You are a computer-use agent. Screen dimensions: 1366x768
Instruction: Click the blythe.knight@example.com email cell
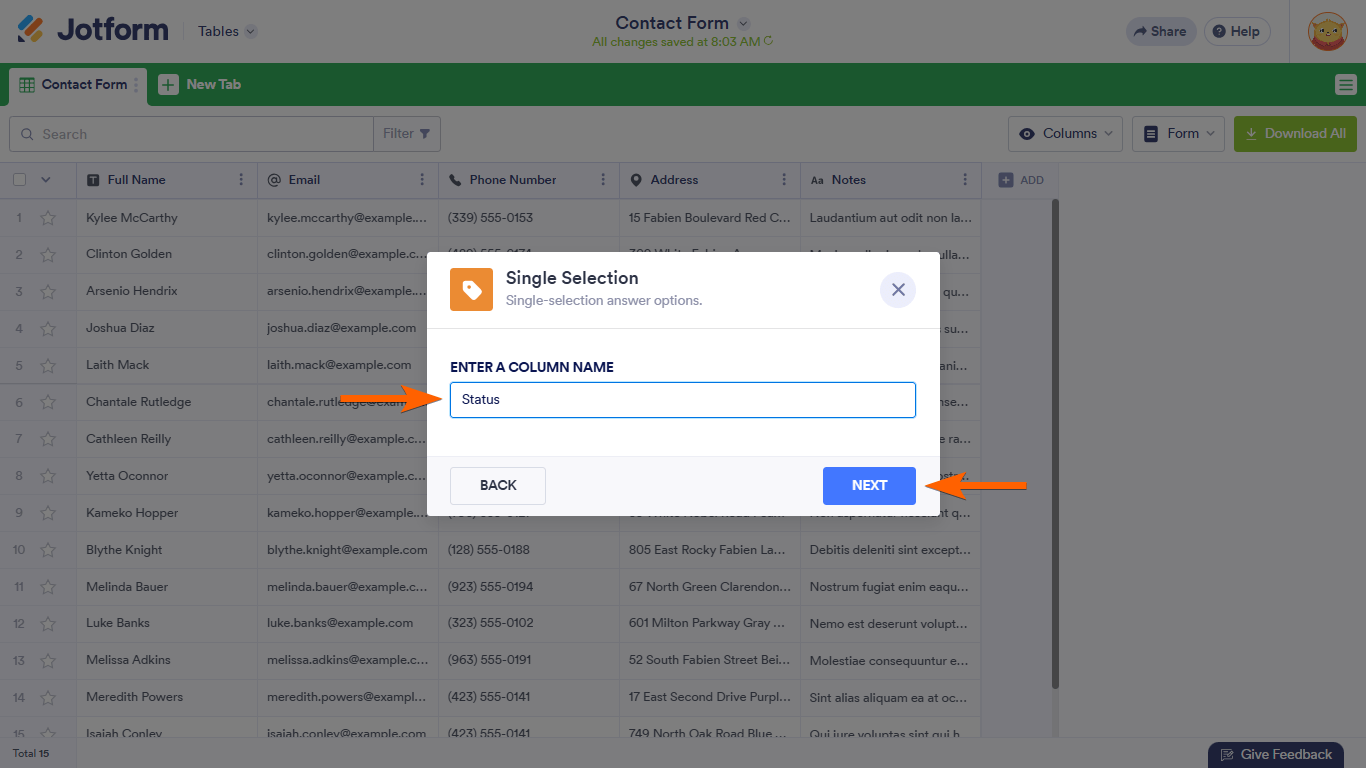click(348, 550)
